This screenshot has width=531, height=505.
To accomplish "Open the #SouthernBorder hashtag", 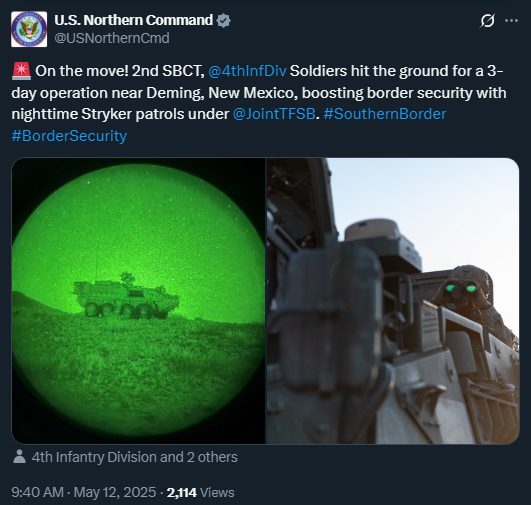I will tap(385, 114).
